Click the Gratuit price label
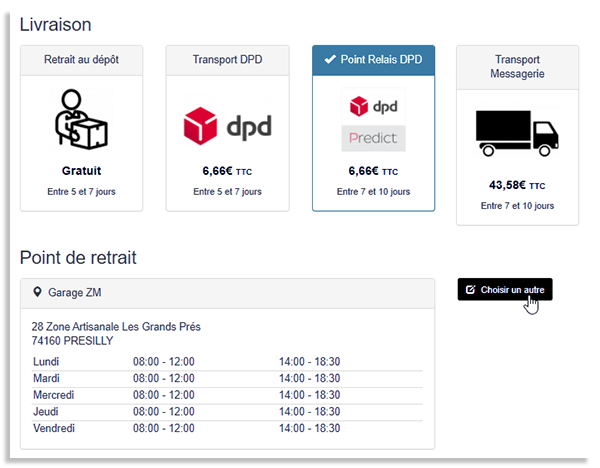Screen dimensions: 600x468 (x=81, y=171)
